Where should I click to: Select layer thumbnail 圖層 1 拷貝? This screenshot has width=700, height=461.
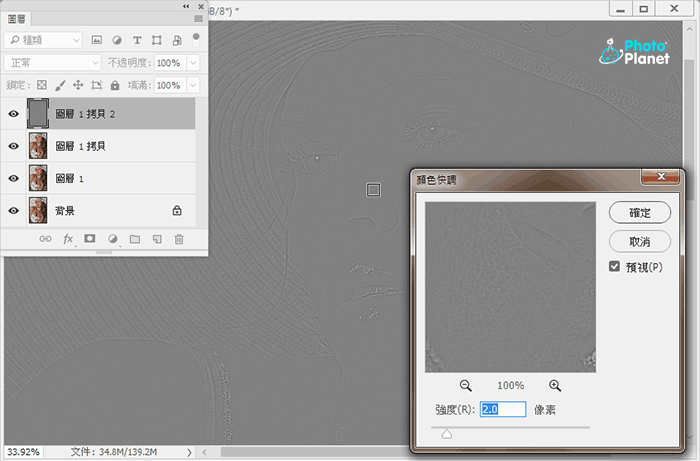[x=38, y=146]
